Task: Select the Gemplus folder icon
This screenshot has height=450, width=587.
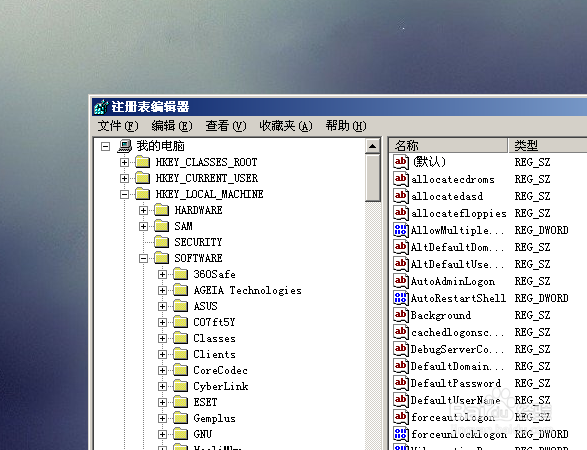Action: 180,418
